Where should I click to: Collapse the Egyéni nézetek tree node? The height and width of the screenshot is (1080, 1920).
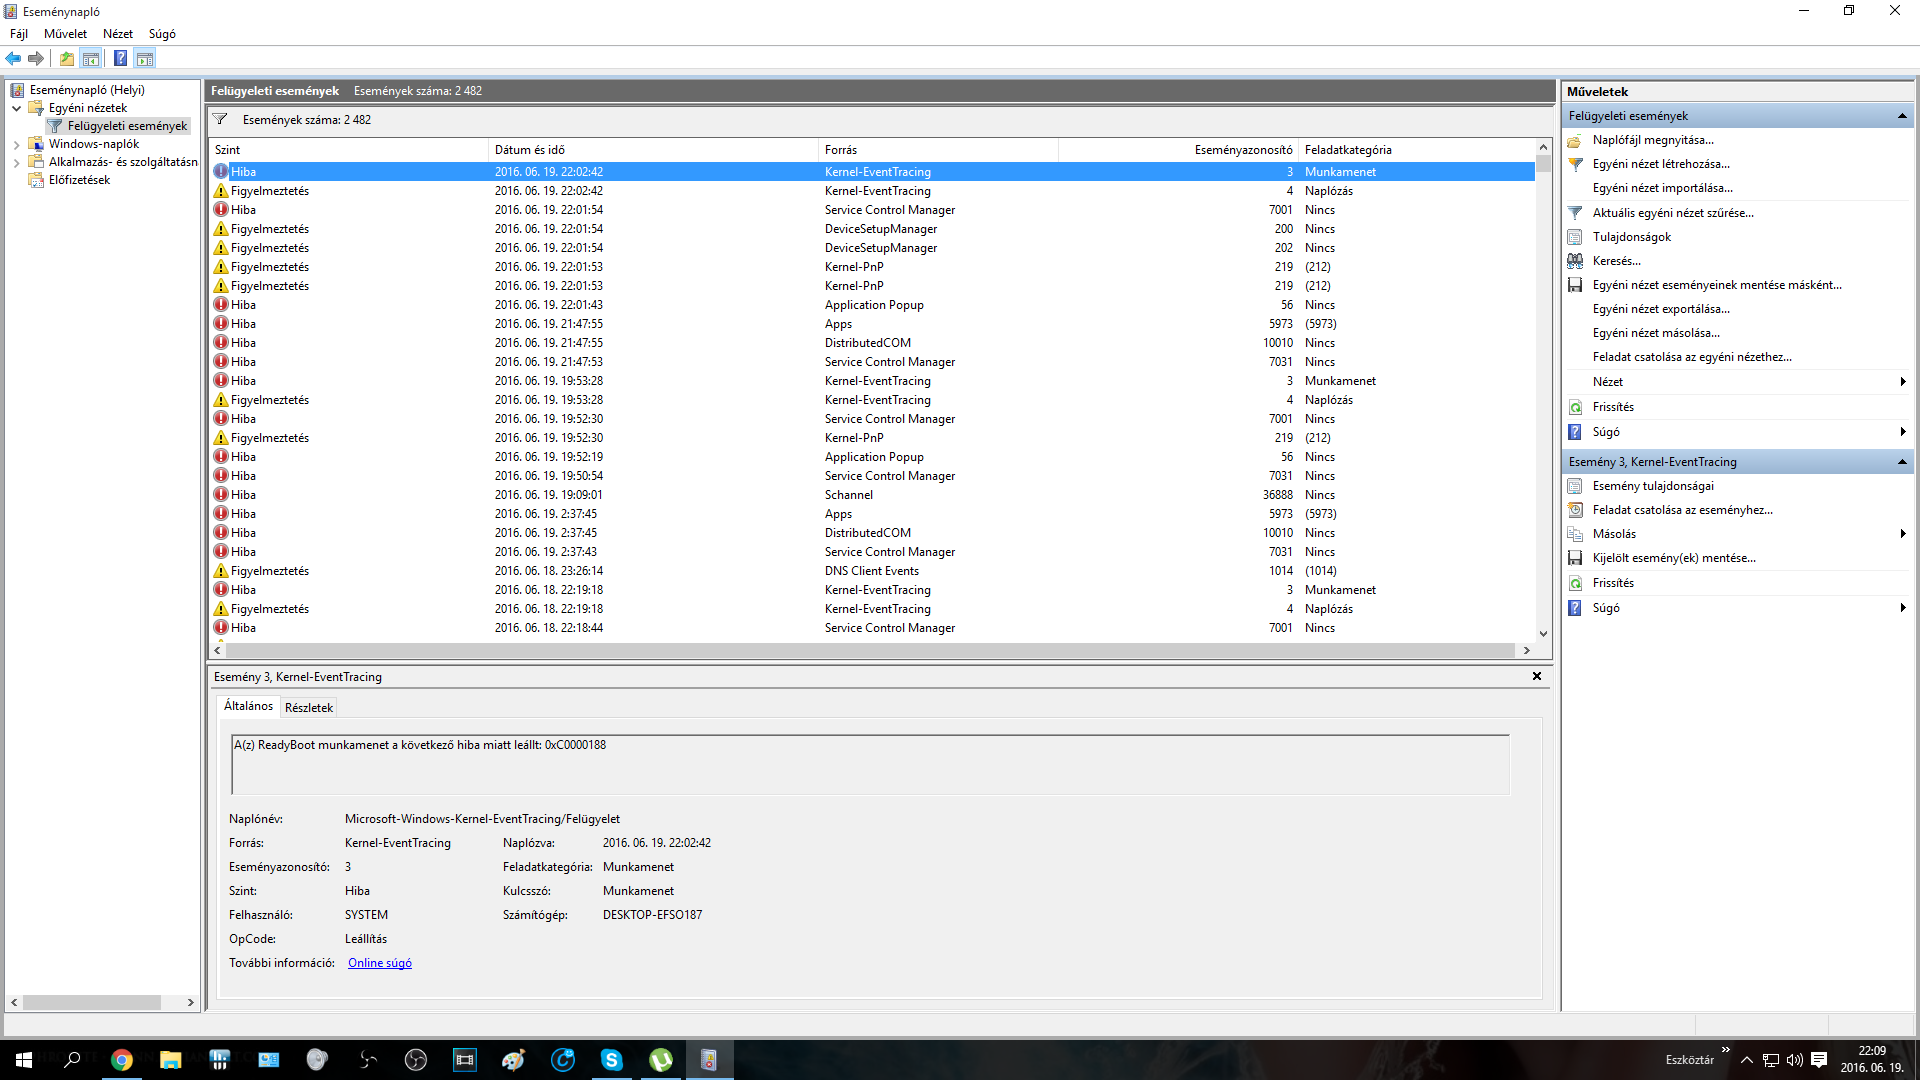pos(16,108)
